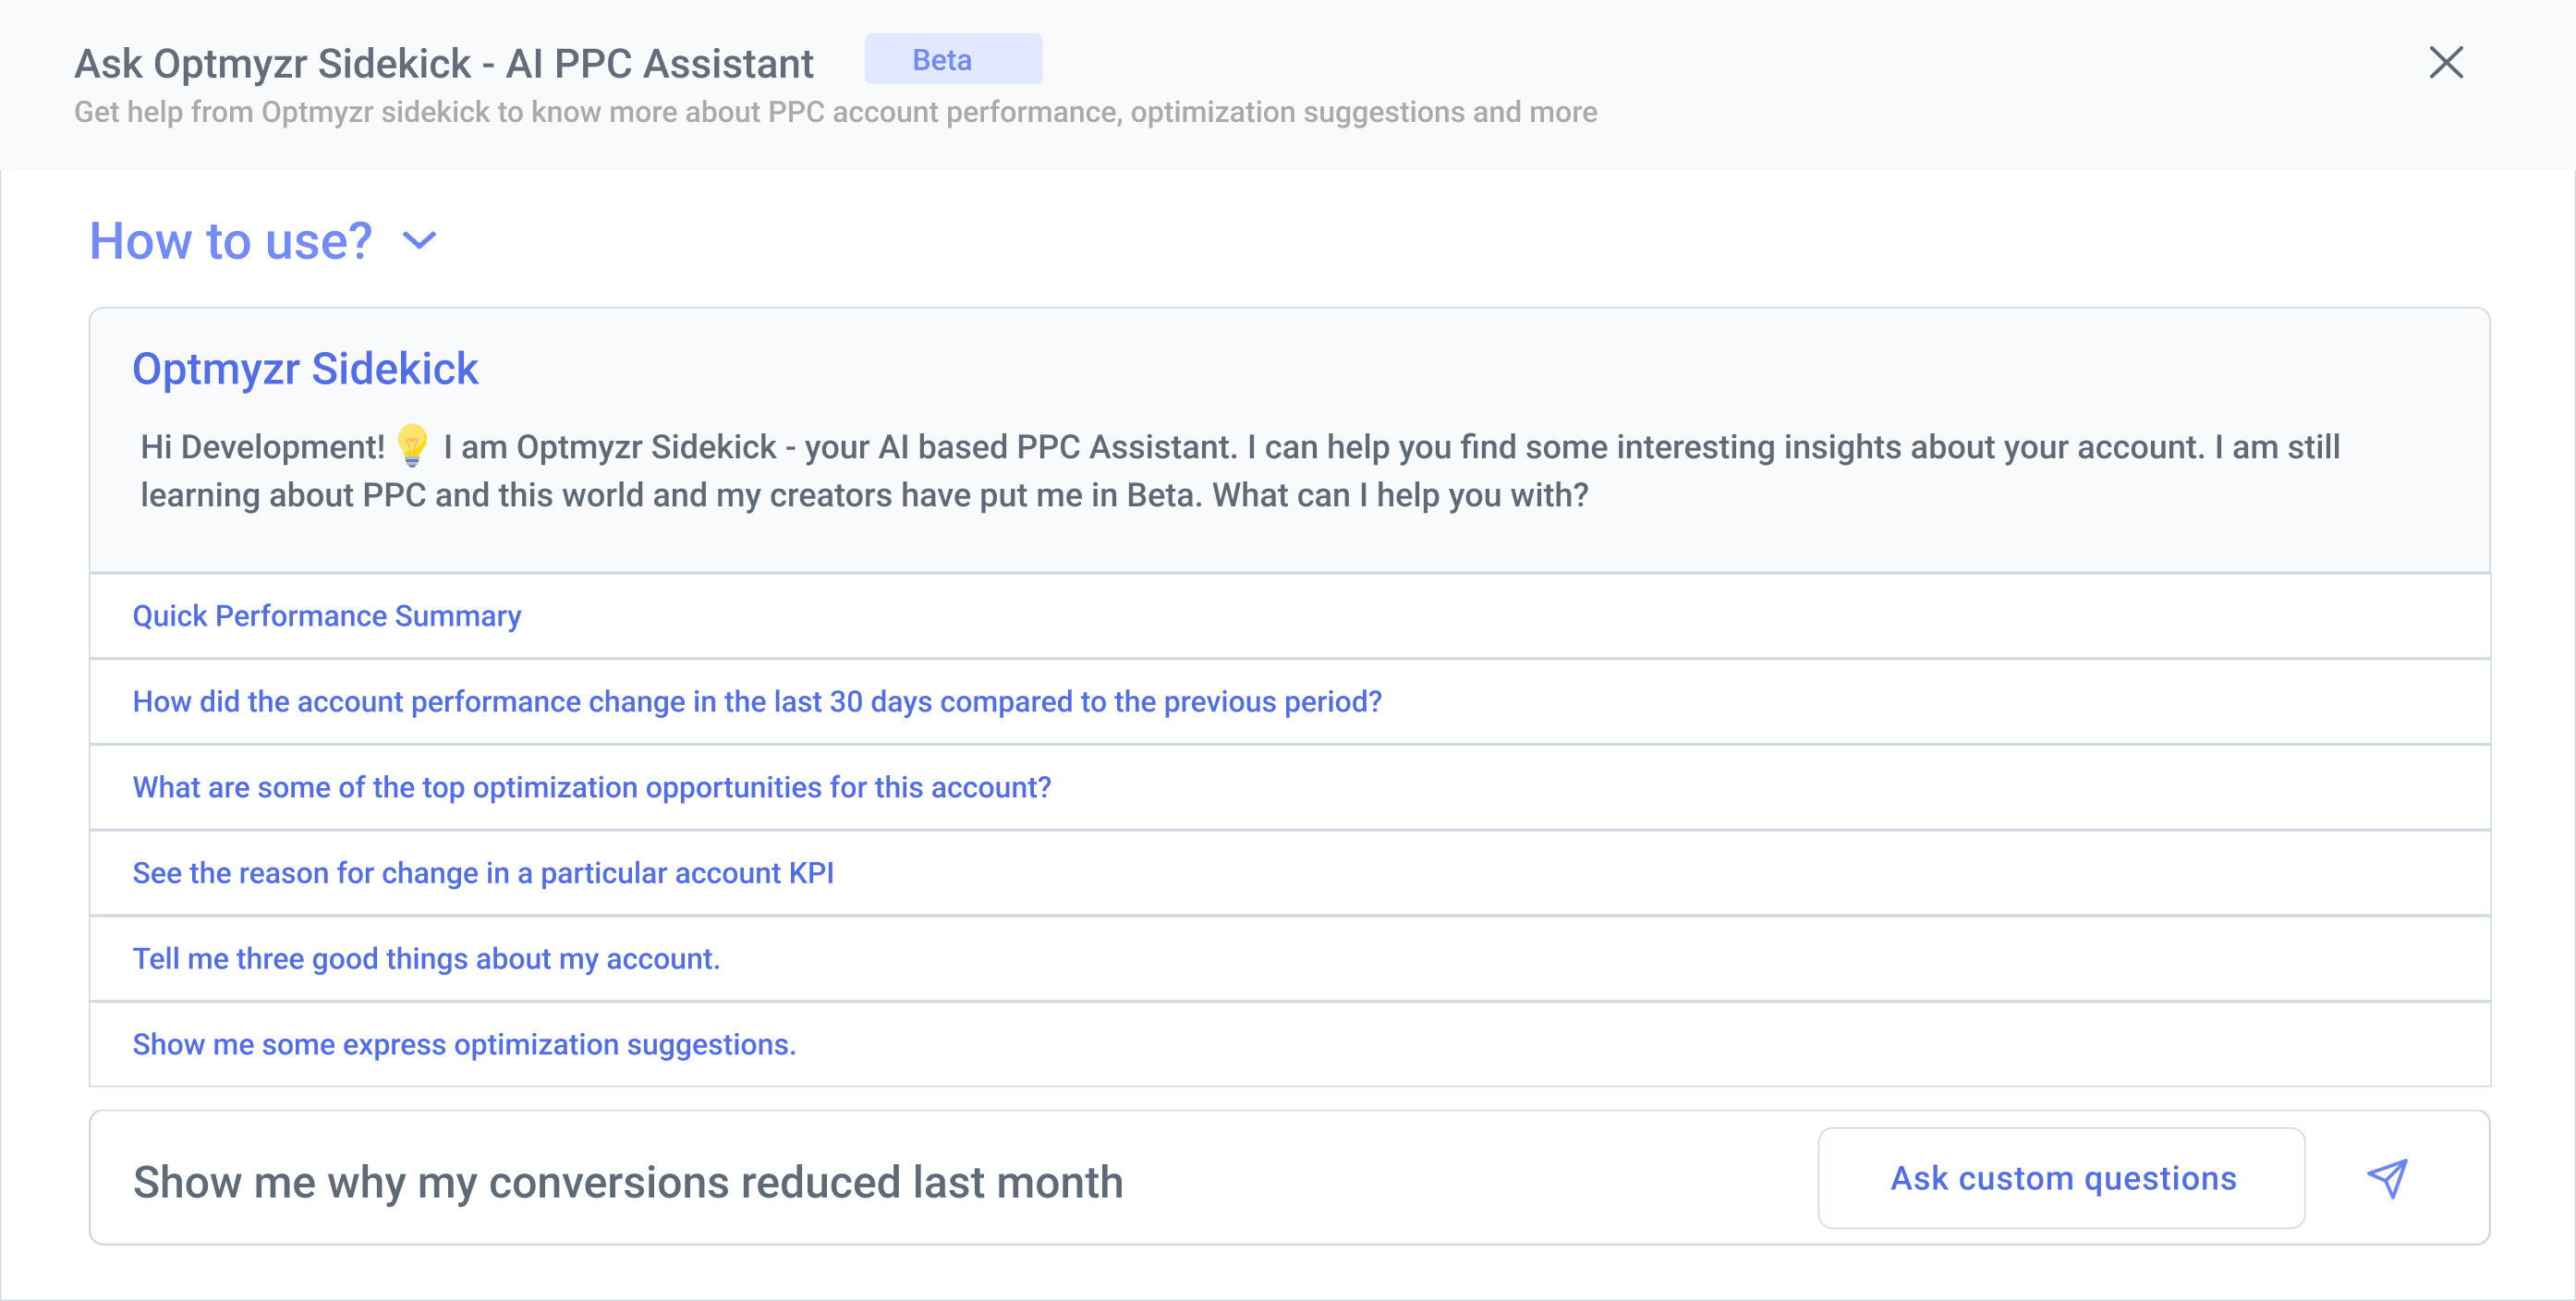Click the How to use? heading
The image size is (2576, 1301).
231,241
